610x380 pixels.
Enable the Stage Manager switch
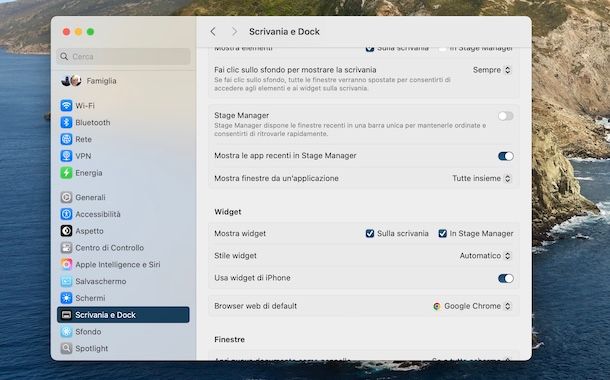(505, 116)
